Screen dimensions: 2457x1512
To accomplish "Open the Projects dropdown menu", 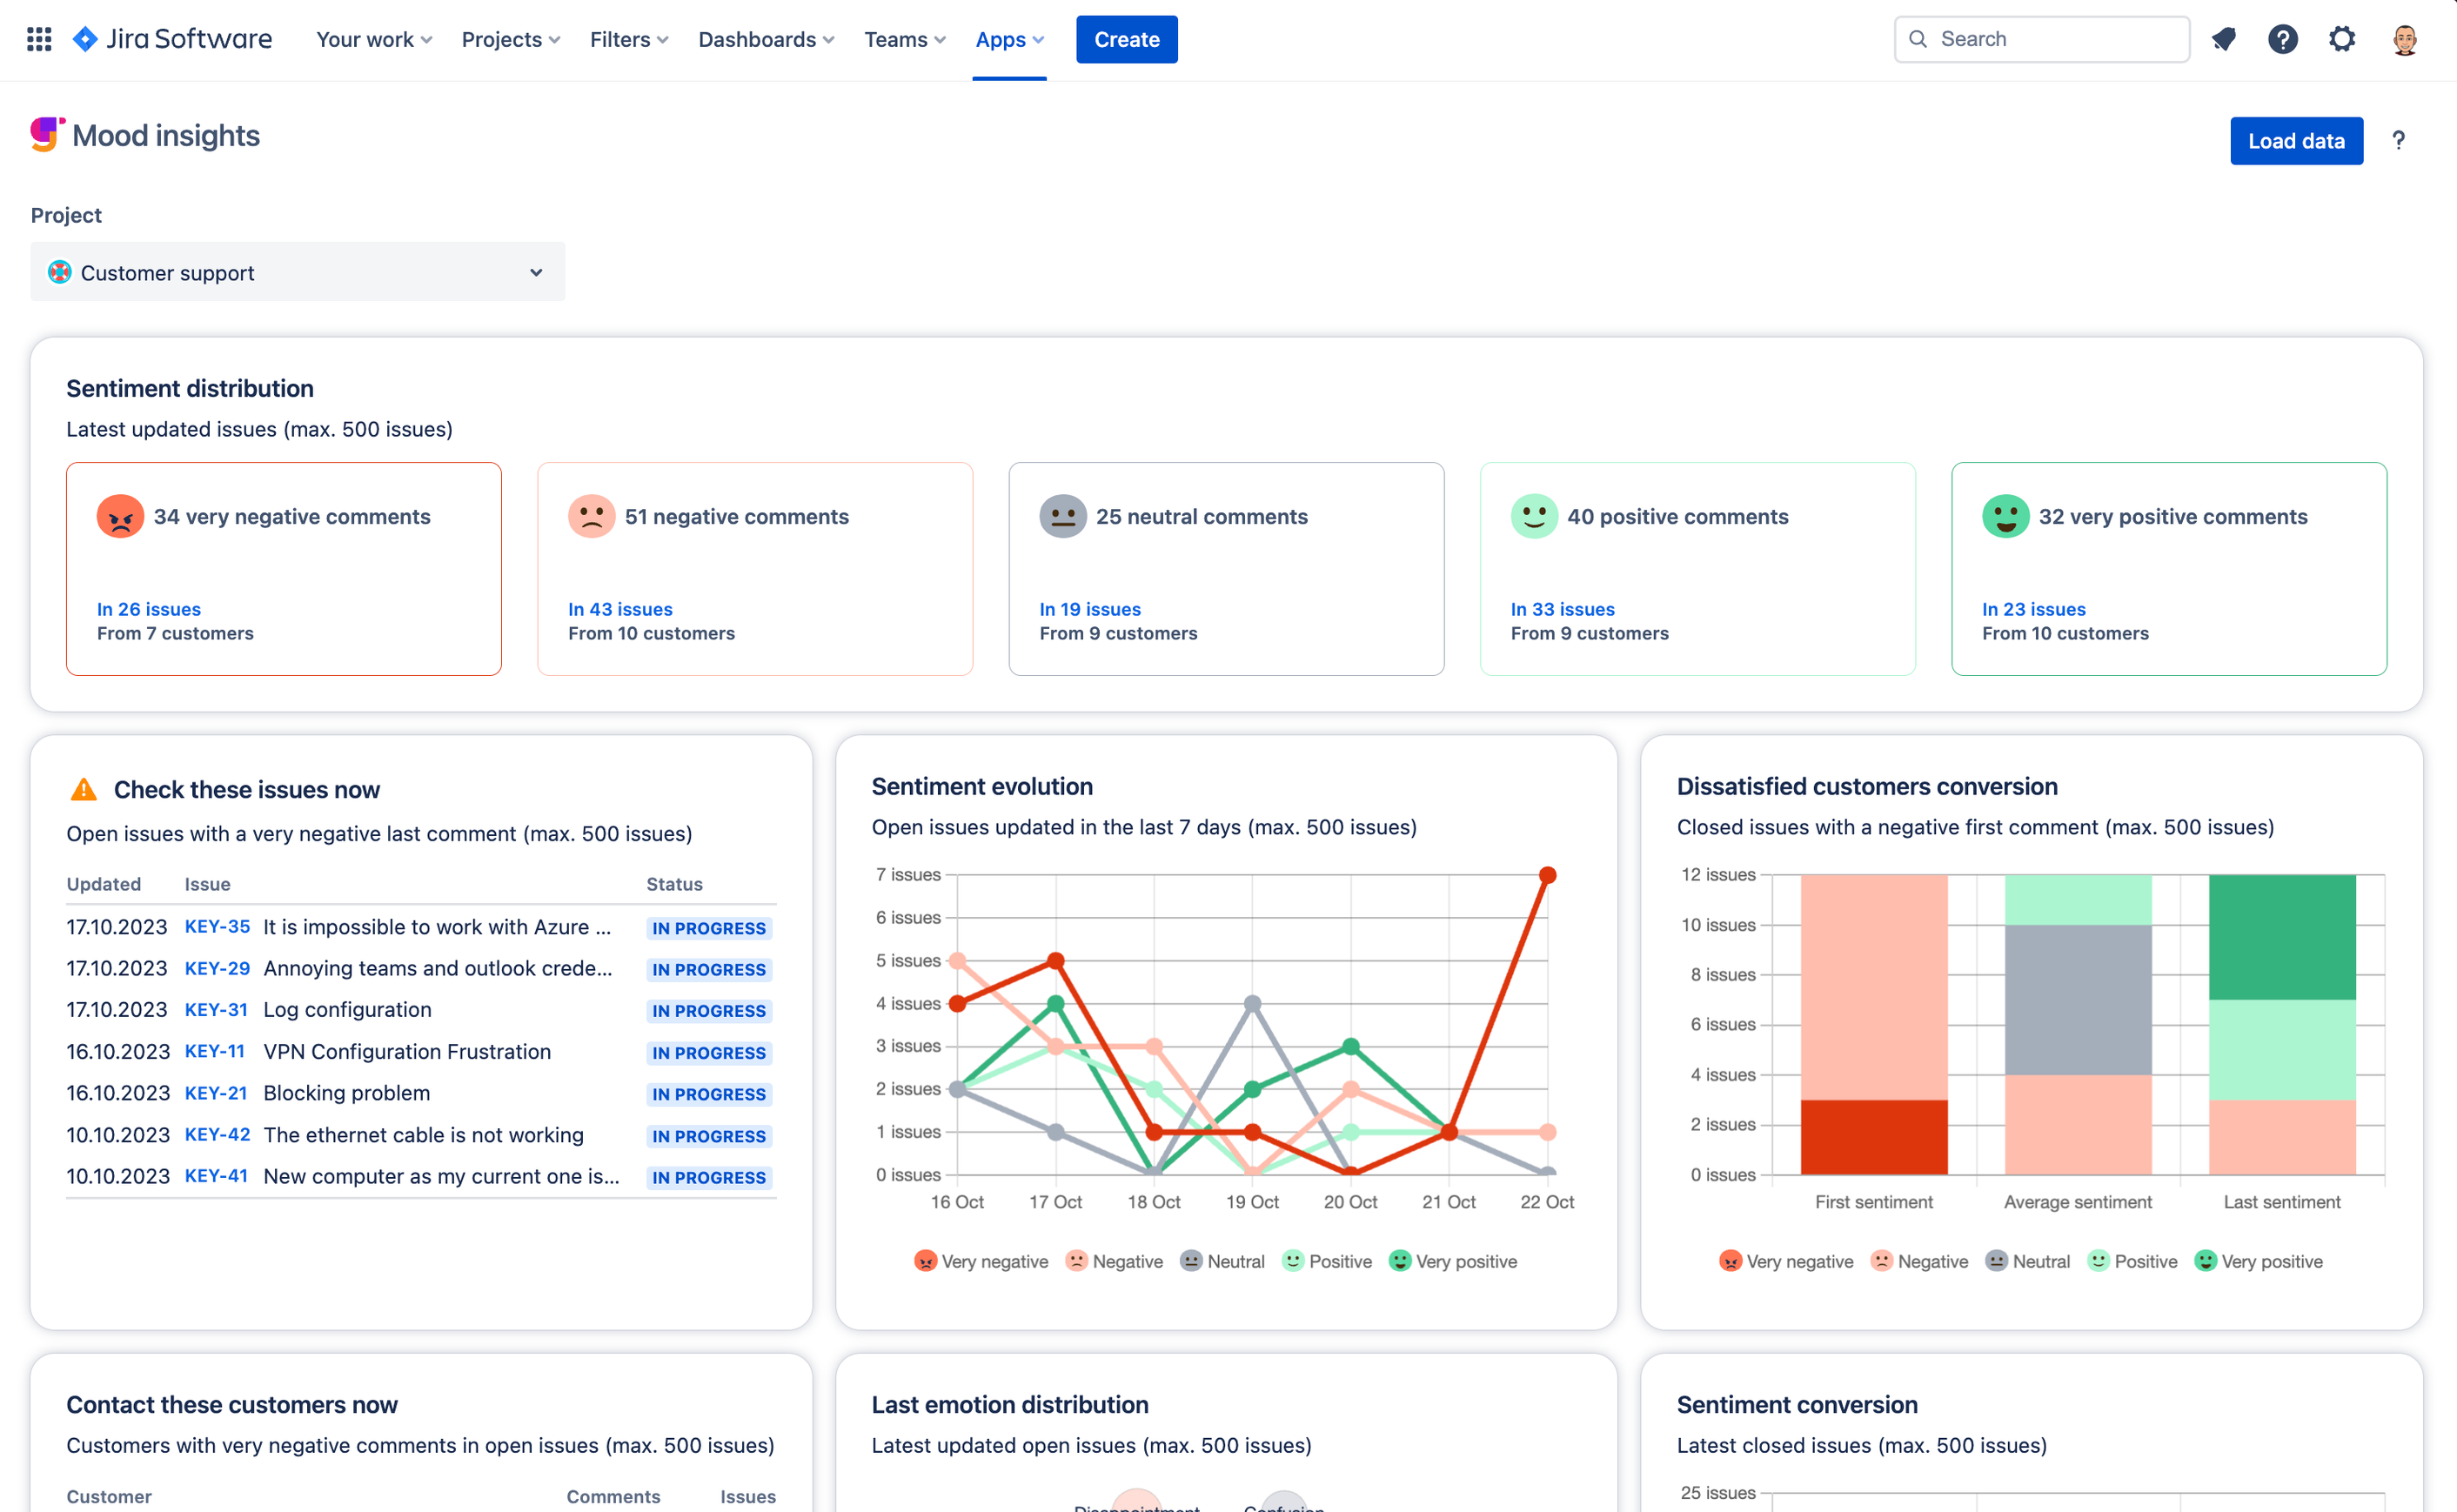I will (510, 39).
